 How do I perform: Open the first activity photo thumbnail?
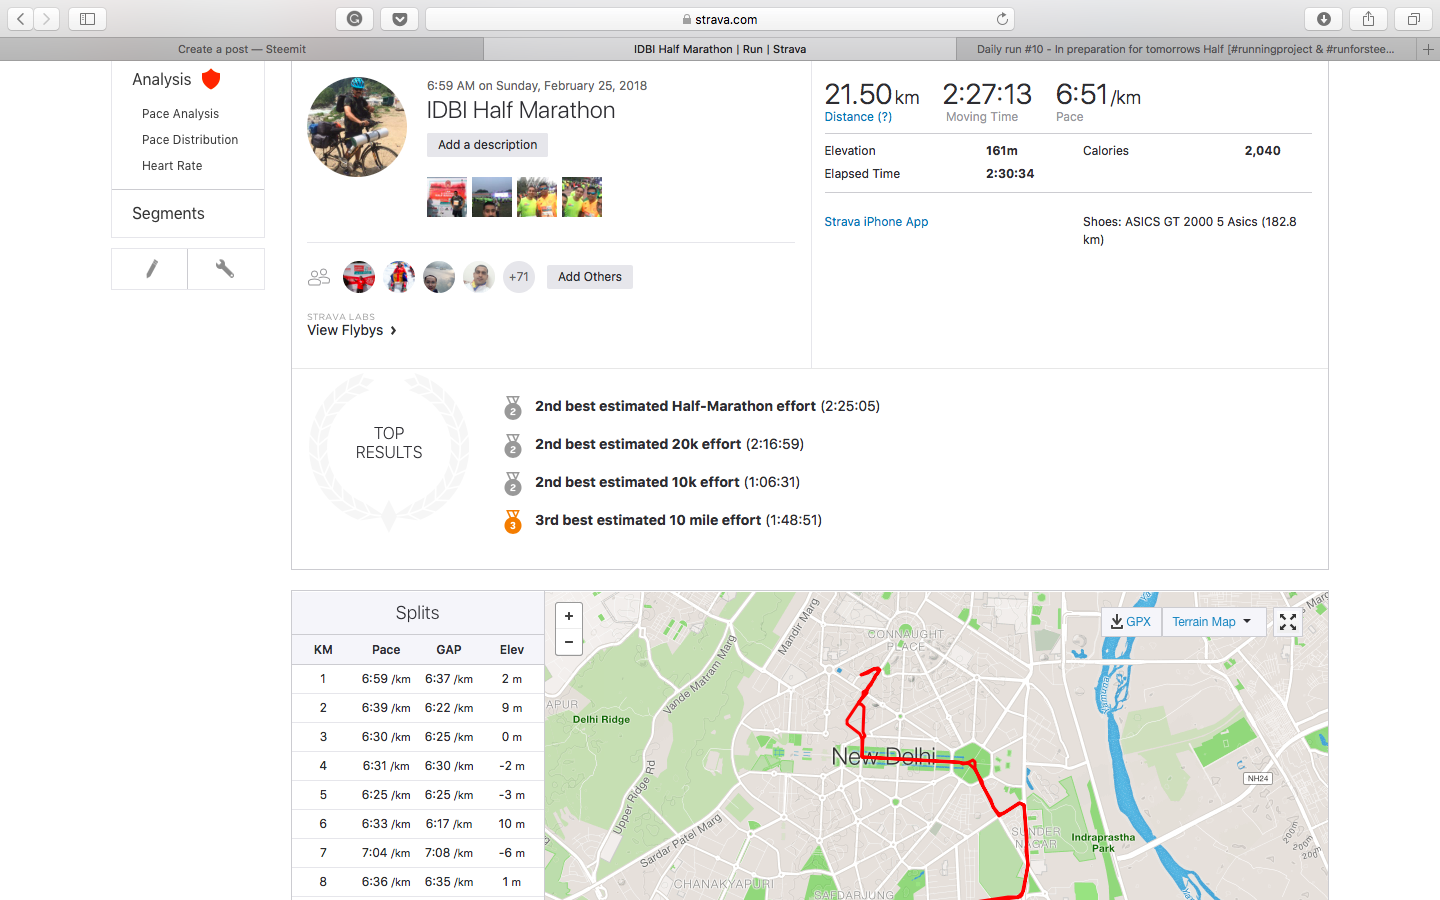(447, 197)
